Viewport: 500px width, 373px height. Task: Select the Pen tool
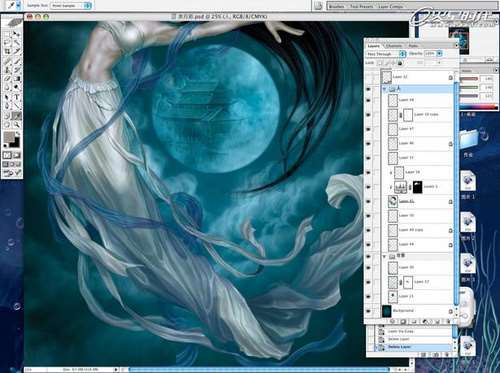pos(7,106)
